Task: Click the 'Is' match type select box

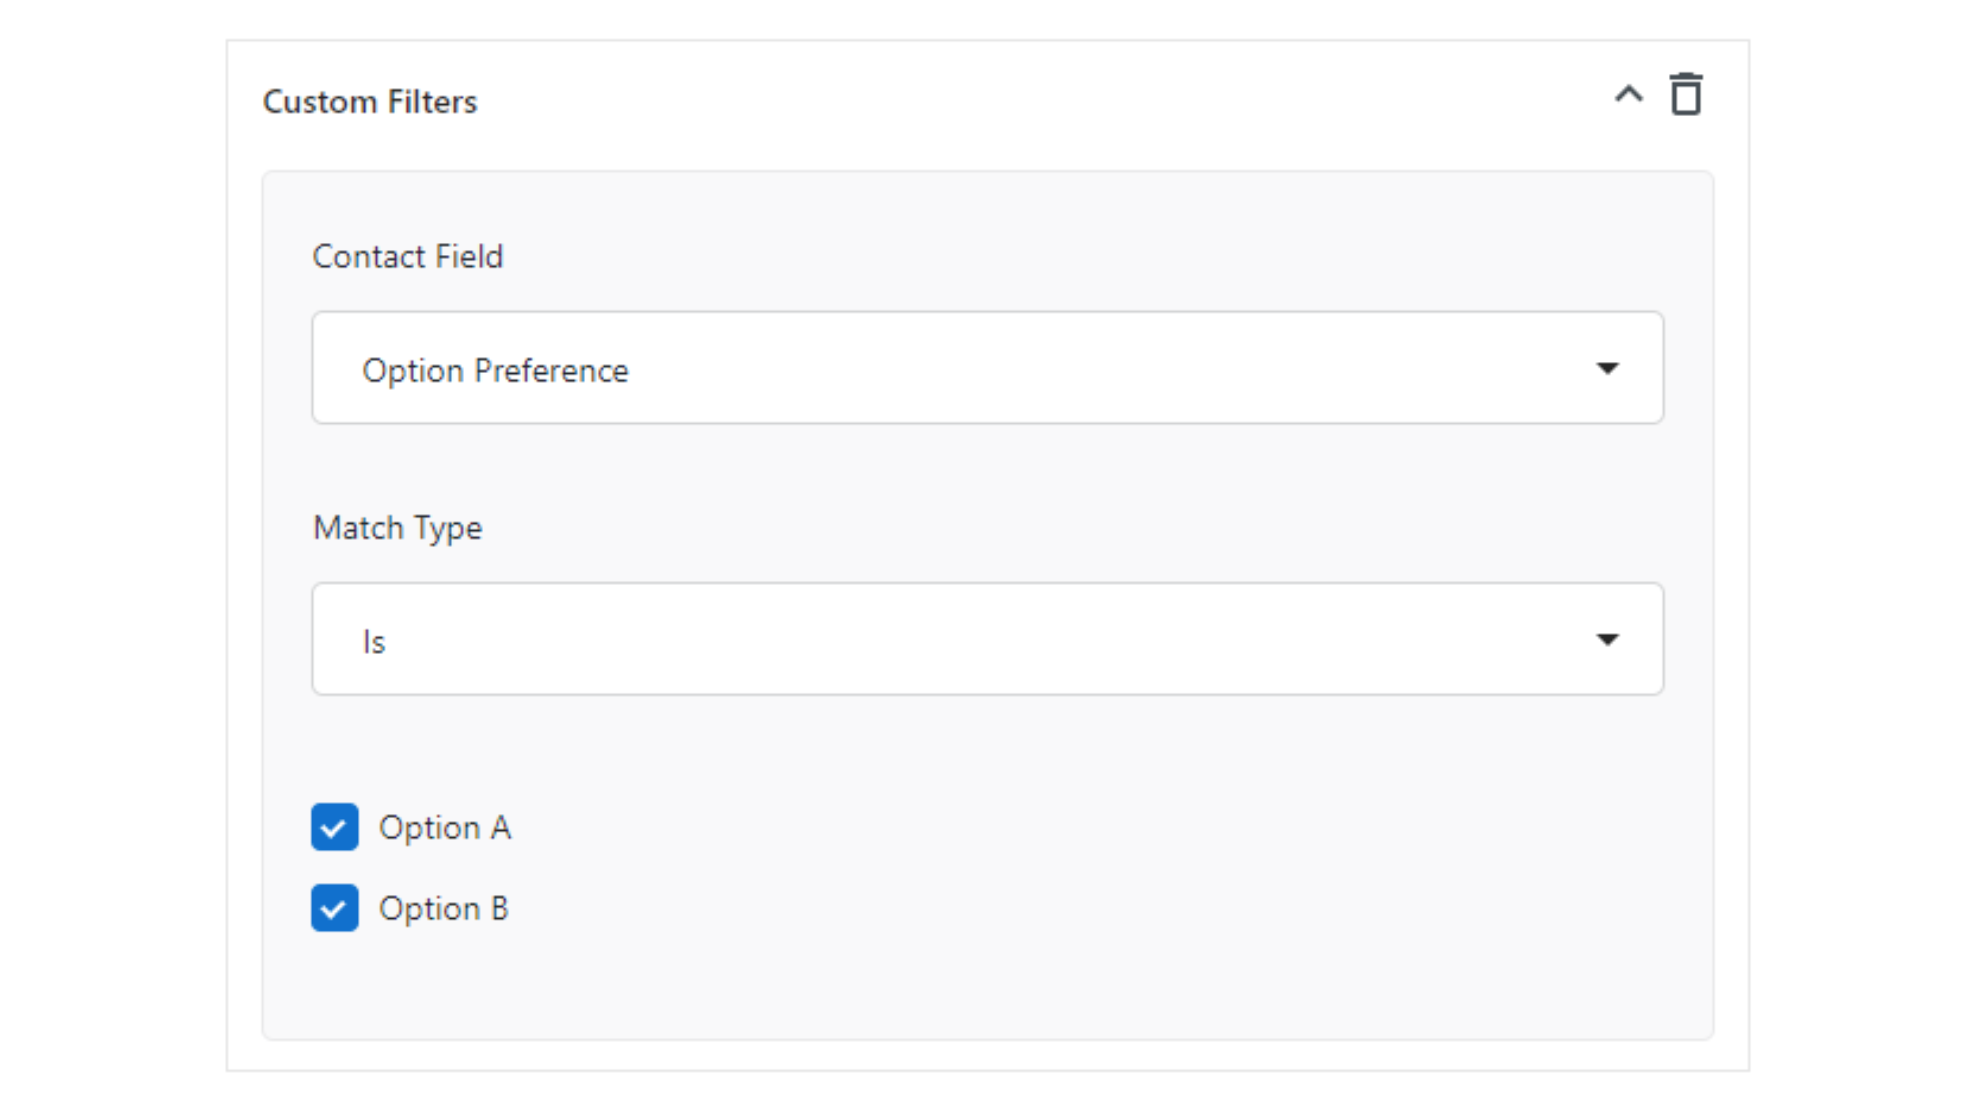Action: point(987,639)
